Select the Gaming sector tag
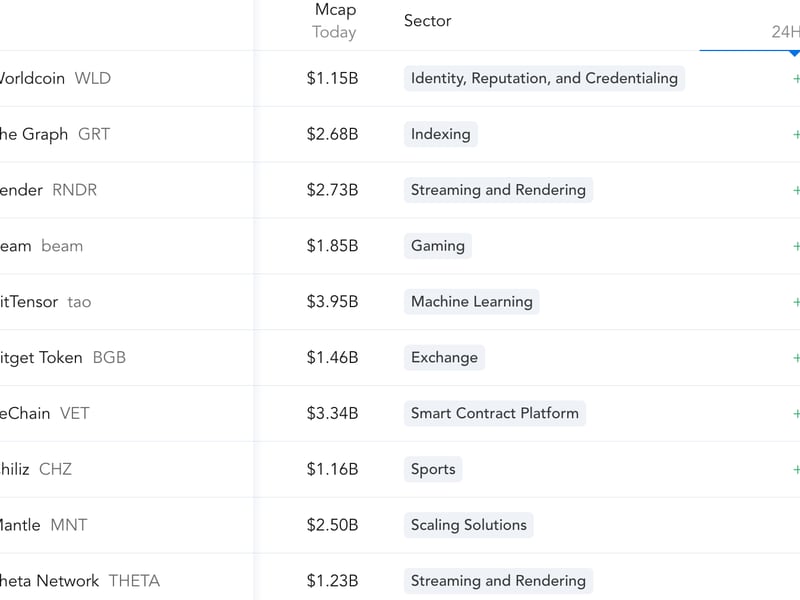The width and height of the screenshot is (800, 600). click(x=438, y=246)
